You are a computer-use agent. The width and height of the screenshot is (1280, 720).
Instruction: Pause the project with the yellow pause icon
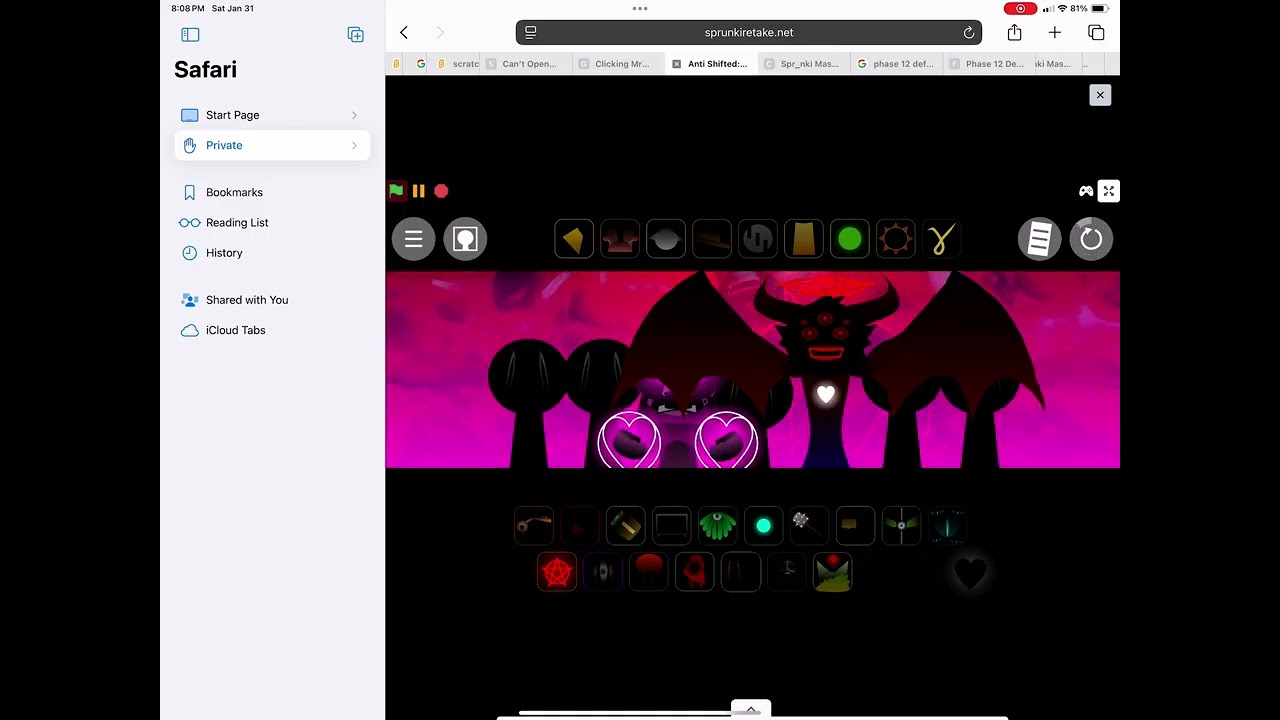(x=419, y=191)
